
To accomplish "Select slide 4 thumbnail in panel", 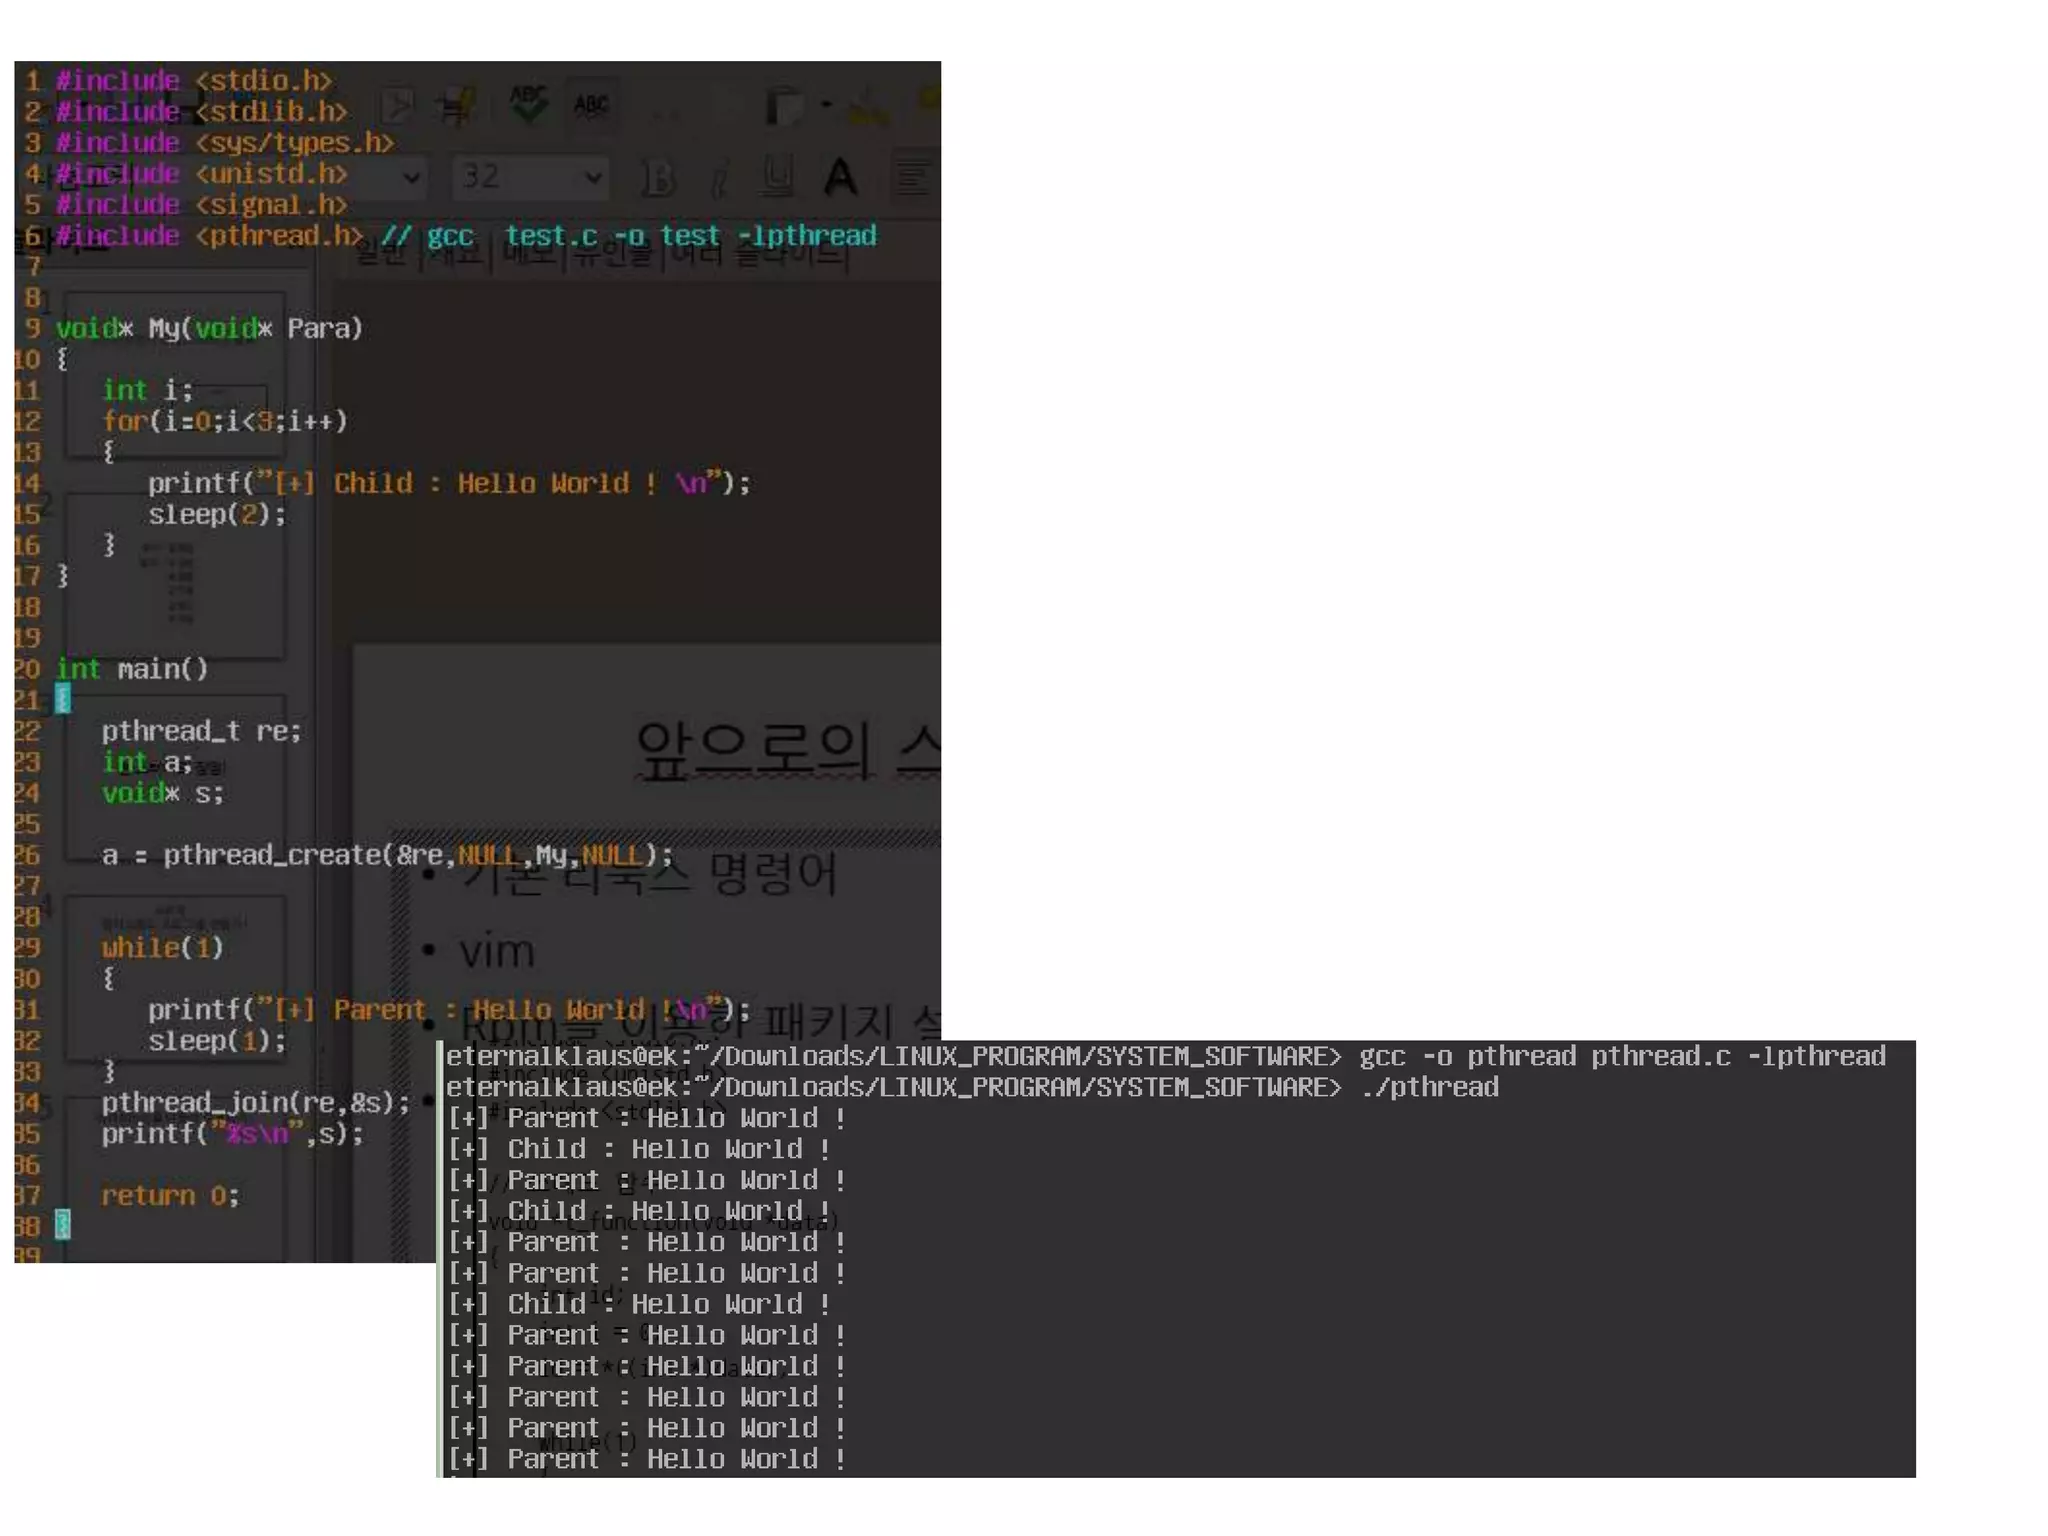I will click(x=175, y=978).
